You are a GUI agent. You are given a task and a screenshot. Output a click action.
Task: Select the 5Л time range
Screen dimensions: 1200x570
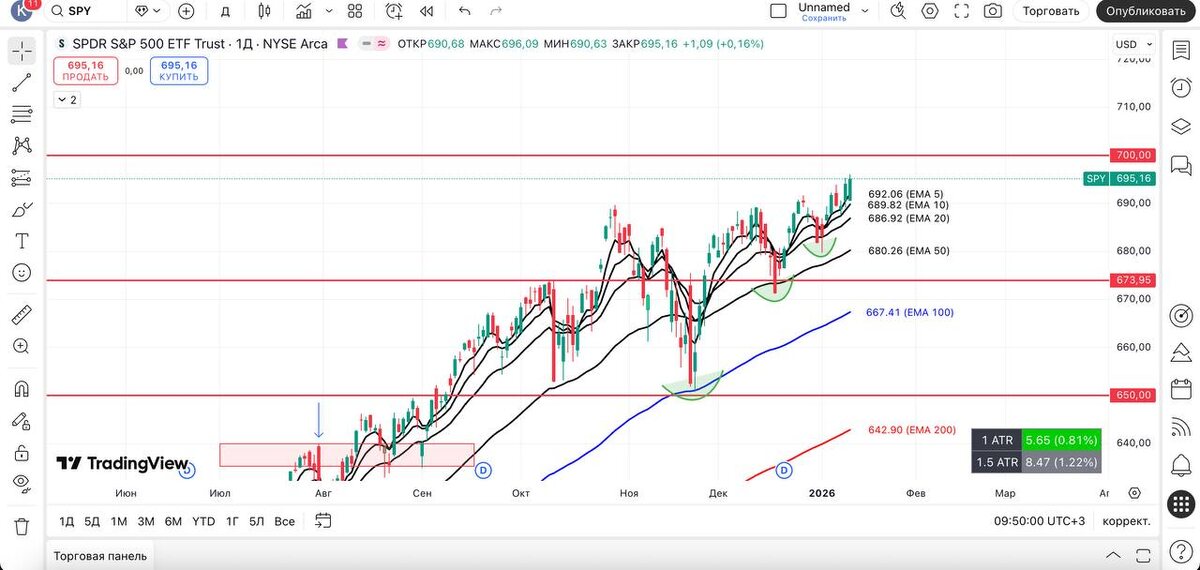(257, 521)
